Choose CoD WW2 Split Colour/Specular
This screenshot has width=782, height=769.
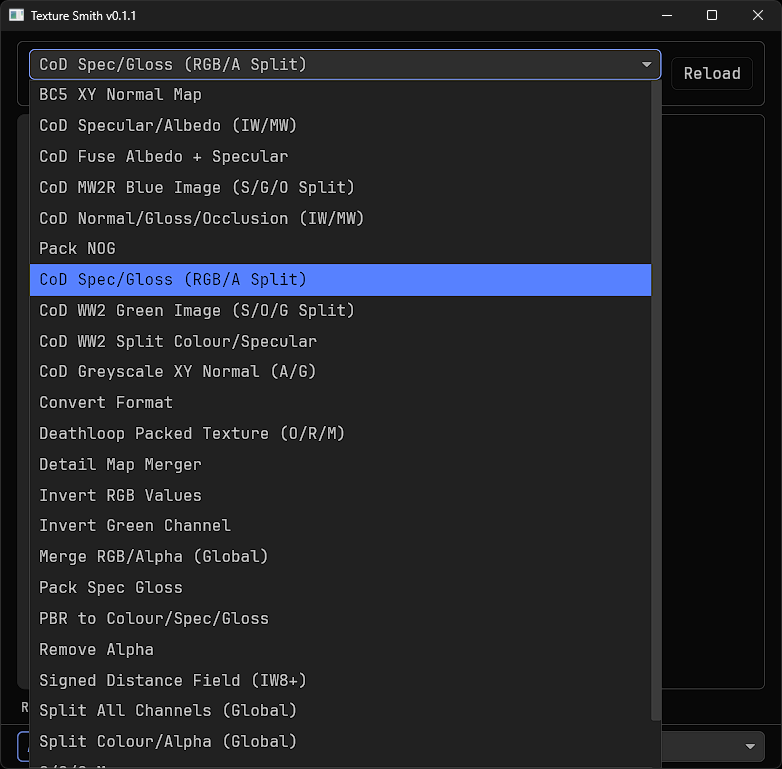point(341,342)
